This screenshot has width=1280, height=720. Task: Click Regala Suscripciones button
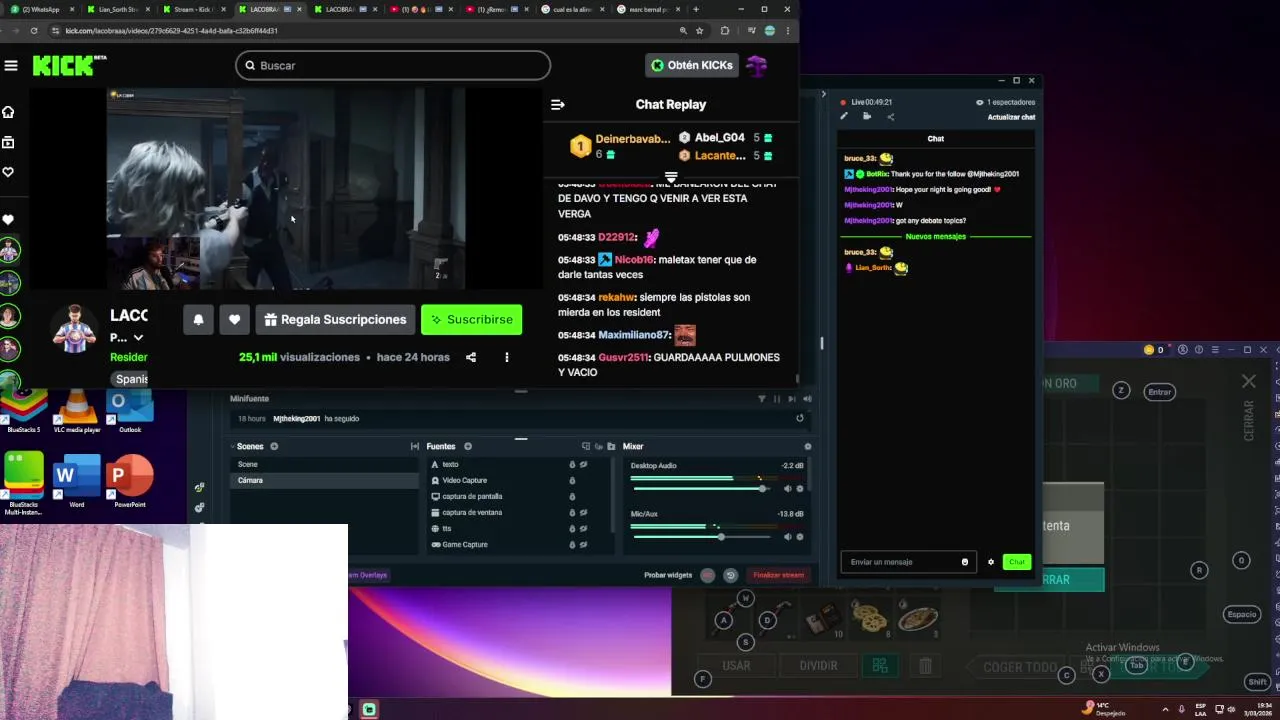(x=335, y=320)
